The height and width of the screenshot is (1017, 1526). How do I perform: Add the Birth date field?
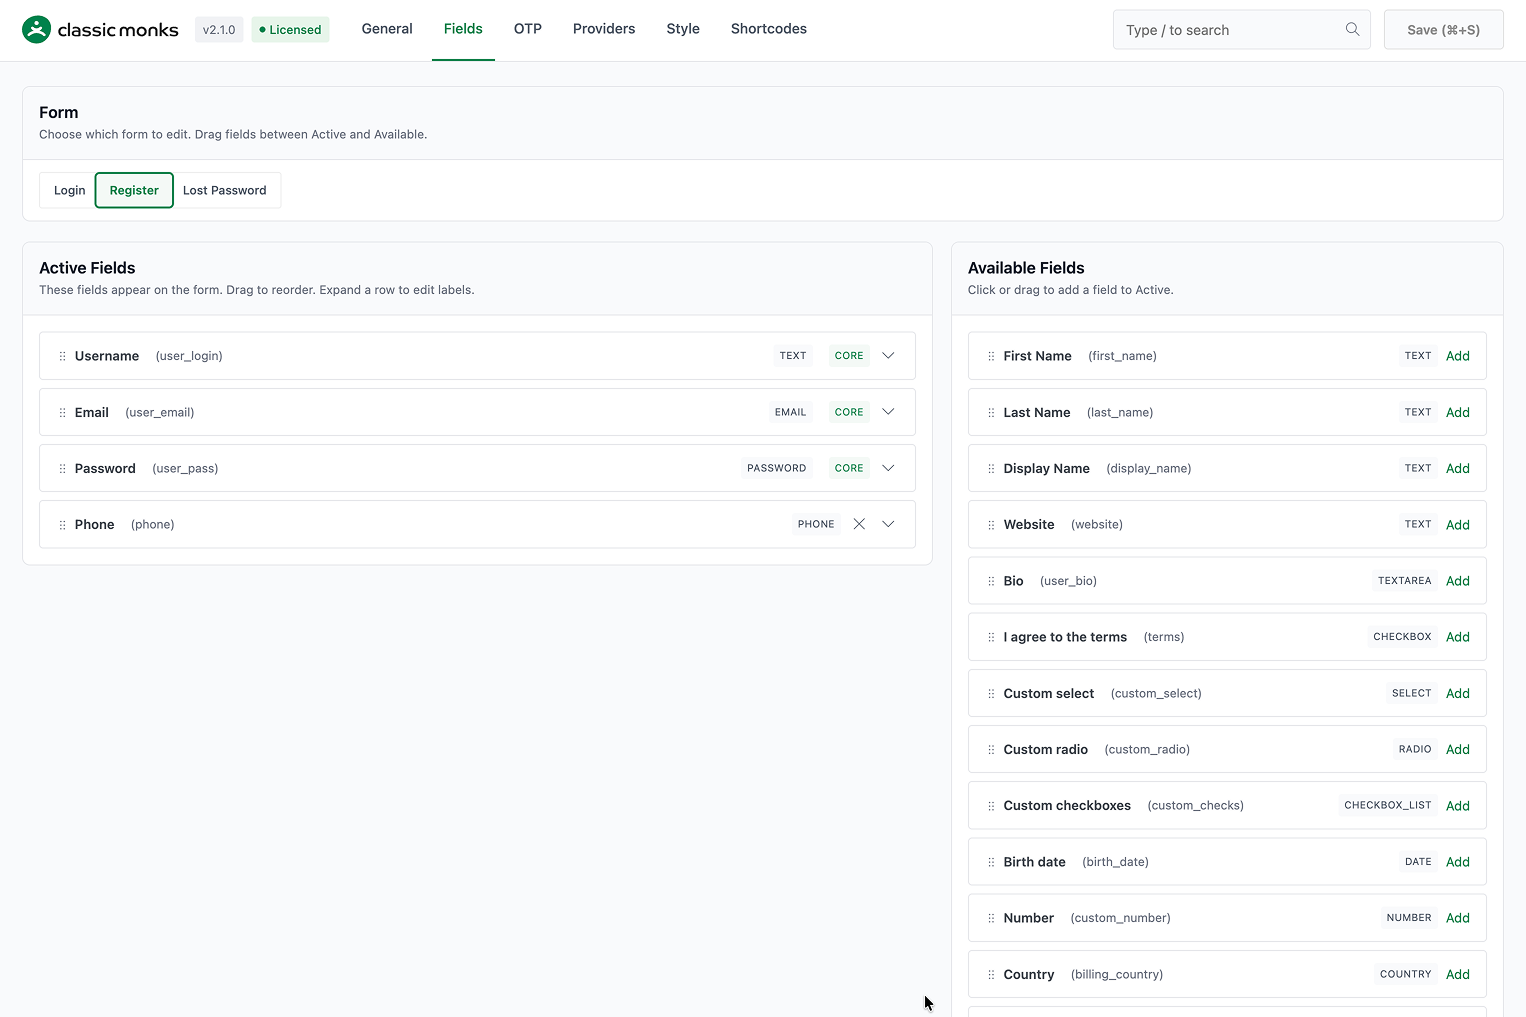[1458, 862]
